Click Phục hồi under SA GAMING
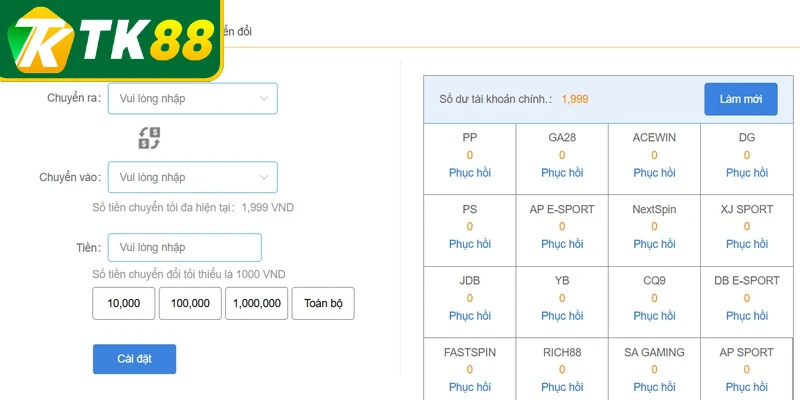 pyautogui.click(x=654, y=387)
